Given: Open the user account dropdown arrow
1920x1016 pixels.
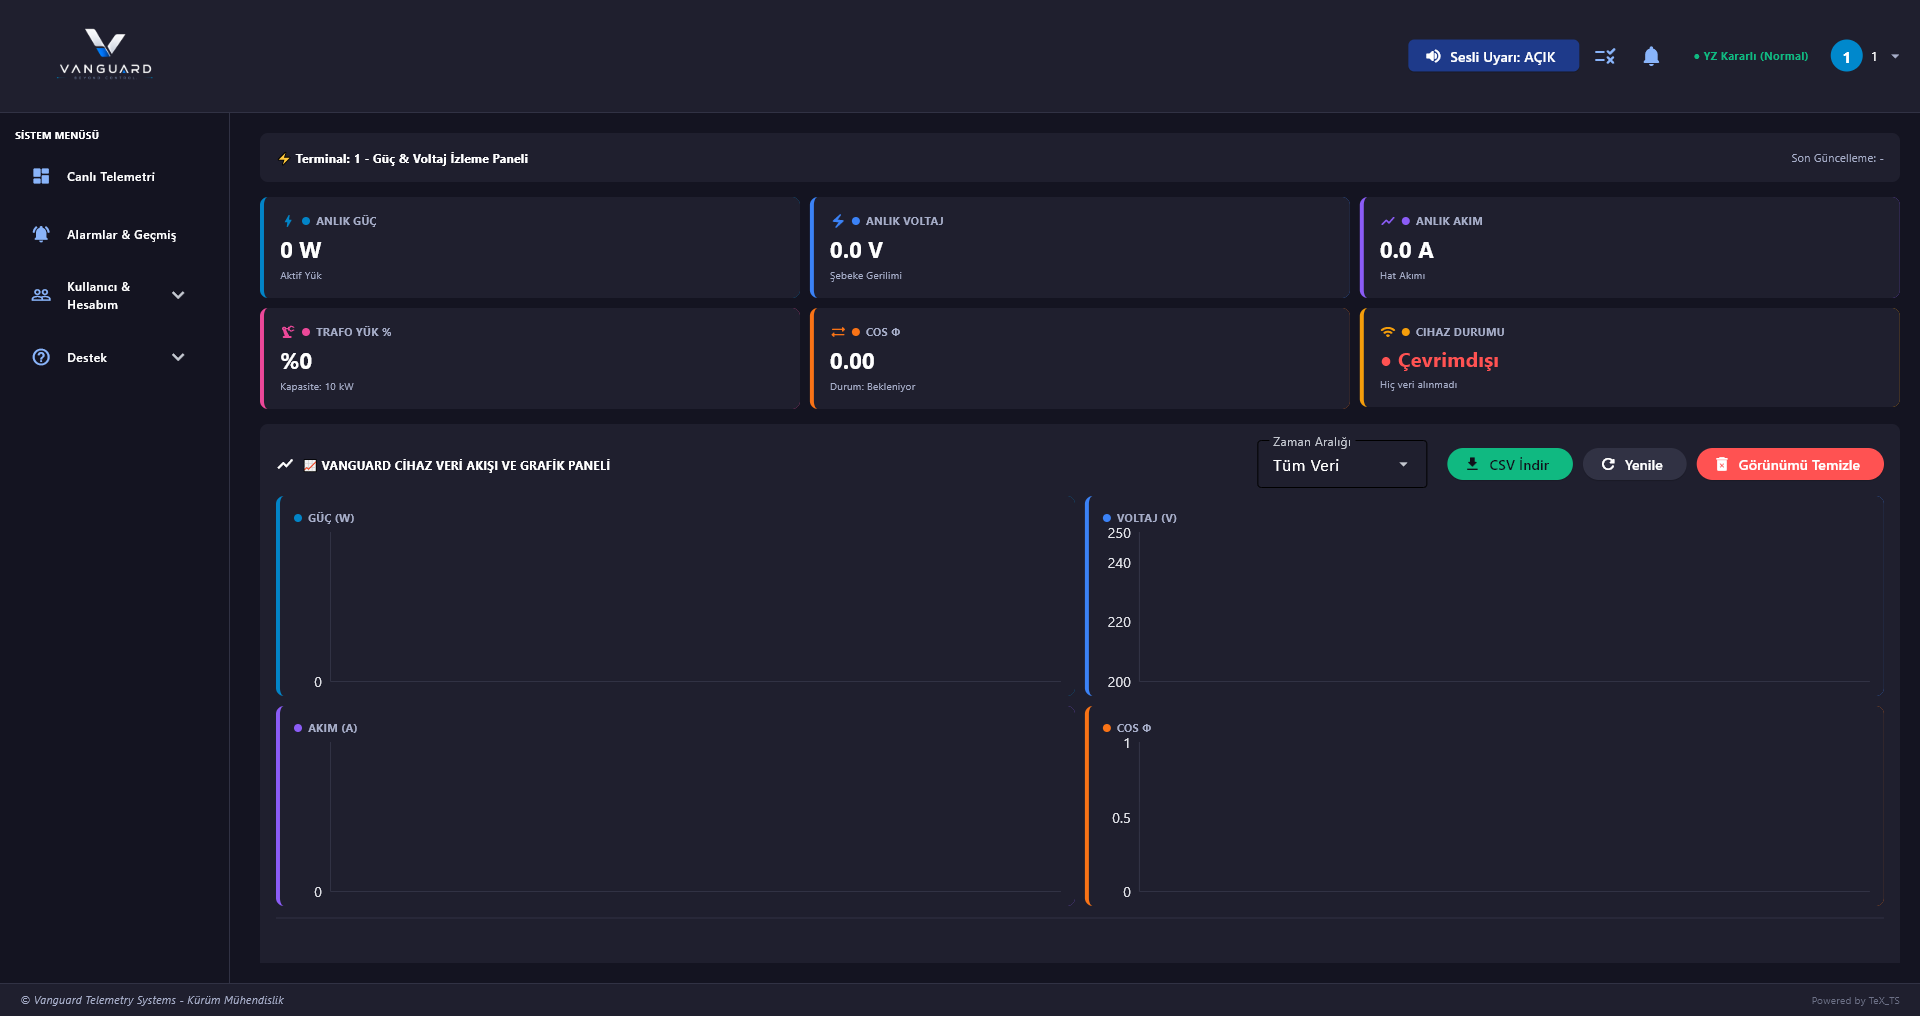Looking at the screenshot, I should (1895, 56).
